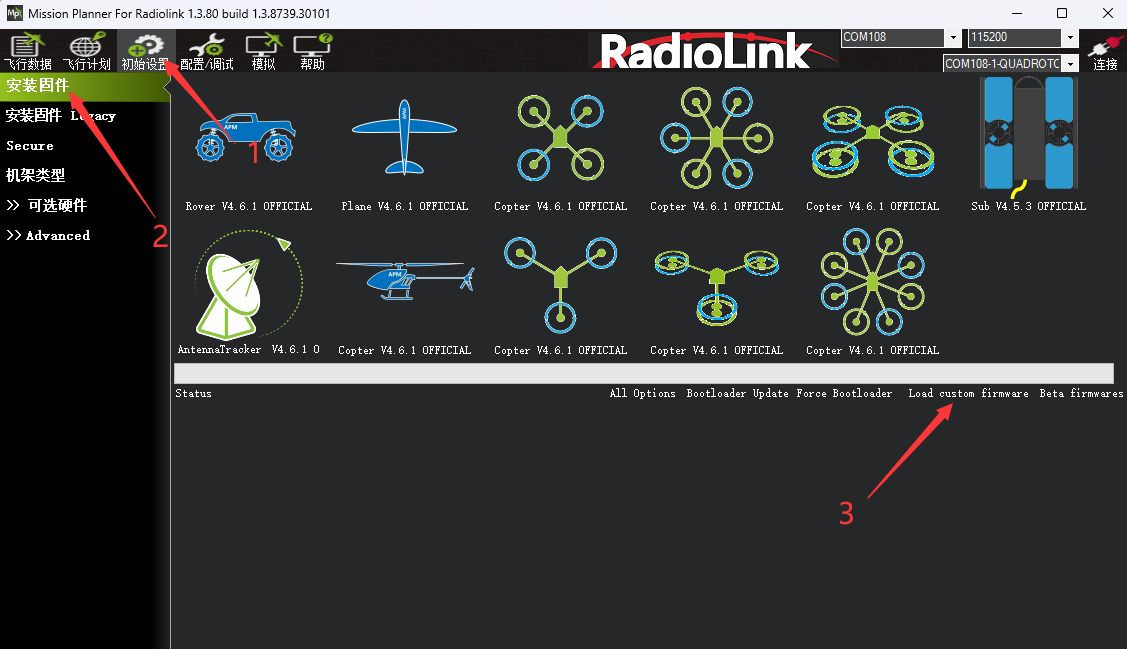Open the 飞行数据 flight data tab
The height and width of the screenshot is (649, 1127).
(28, 52)
